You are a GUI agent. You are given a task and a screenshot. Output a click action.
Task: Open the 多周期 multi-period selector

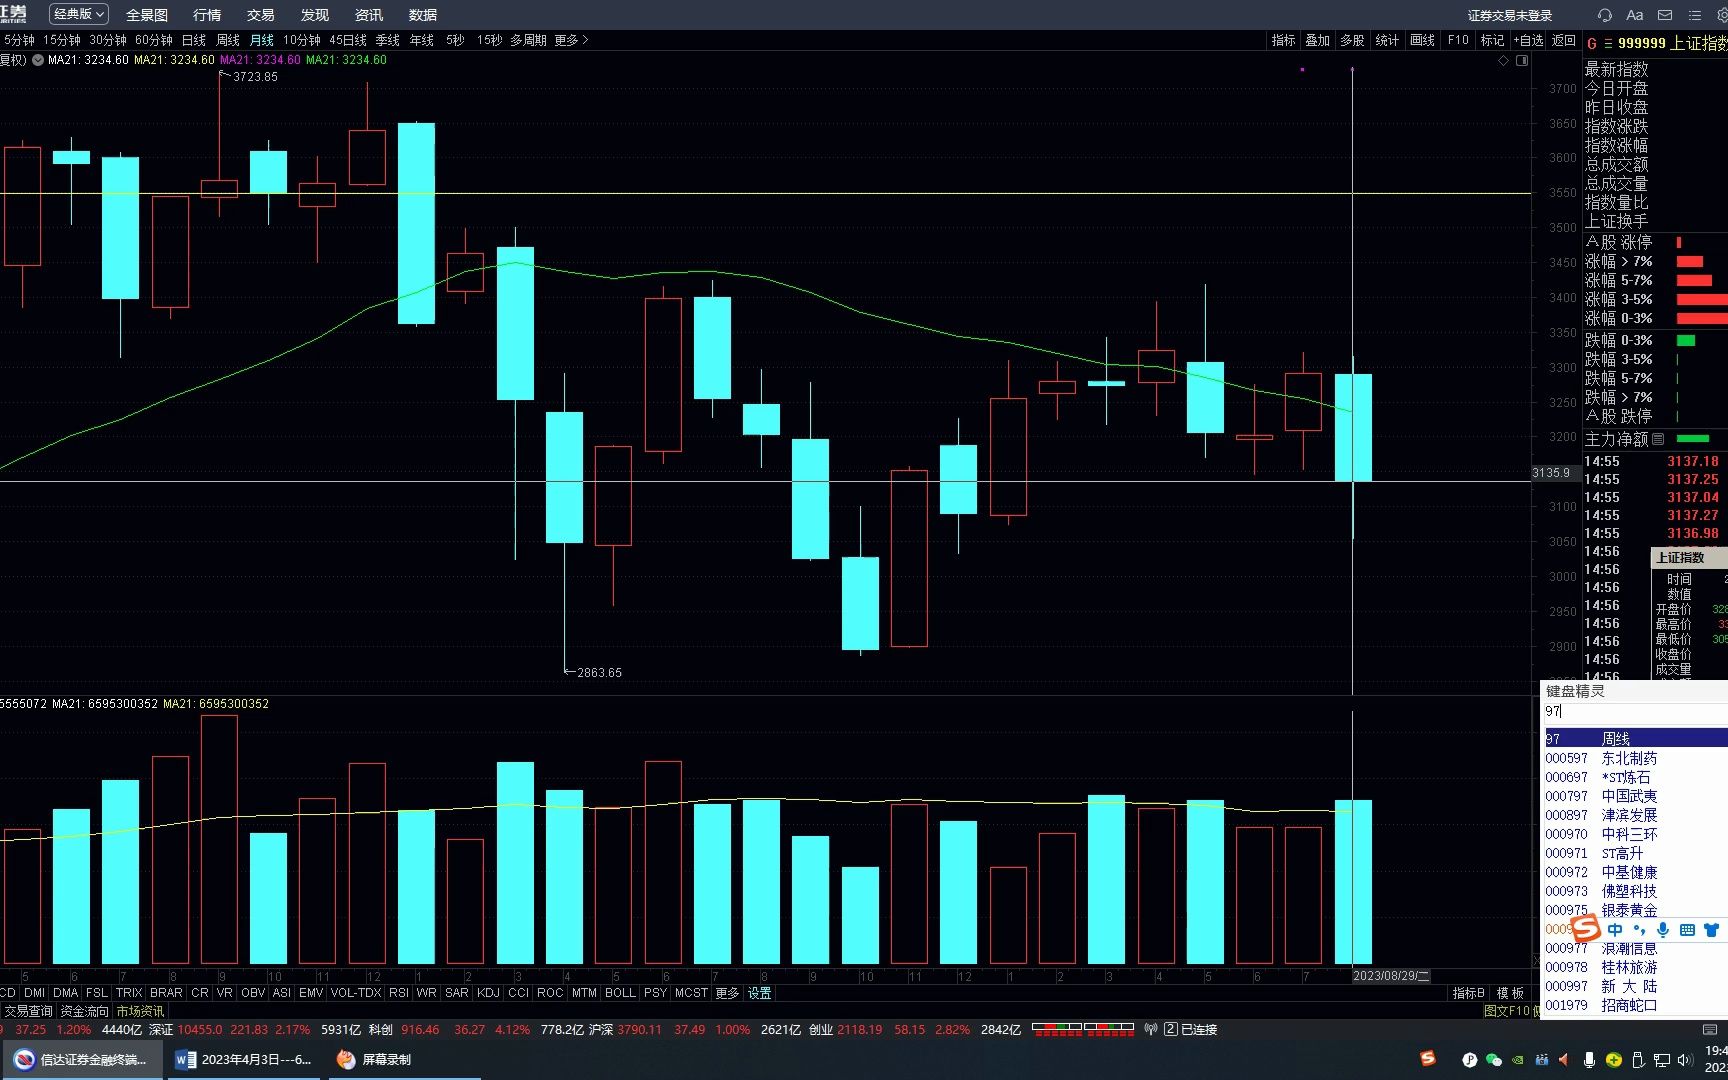(528, 40)
